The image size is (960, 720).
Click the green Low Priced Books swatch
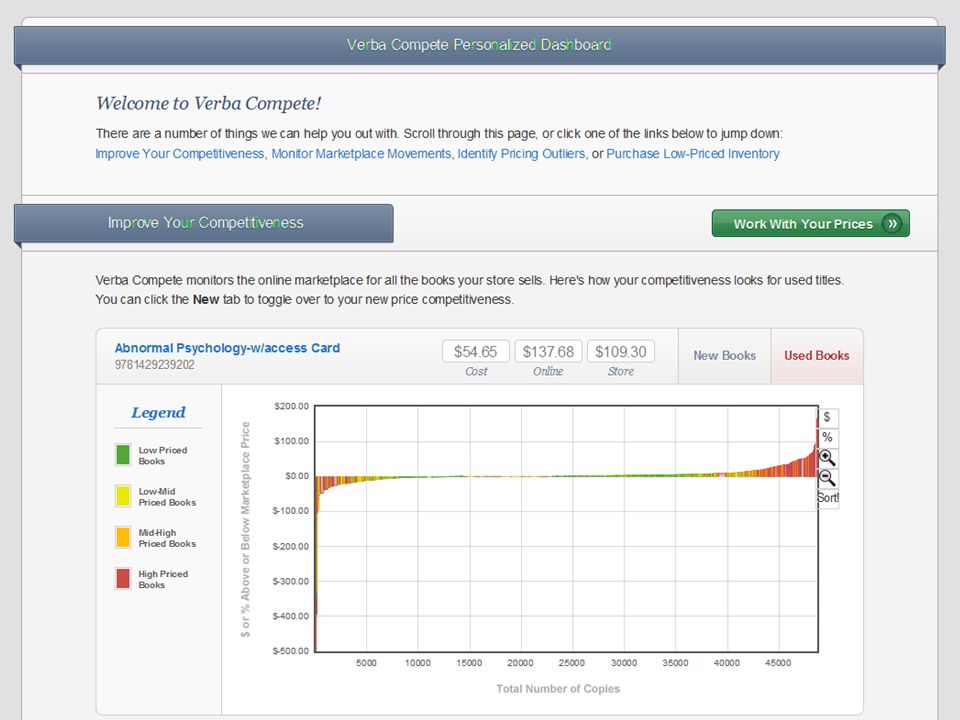click(123, 455)
